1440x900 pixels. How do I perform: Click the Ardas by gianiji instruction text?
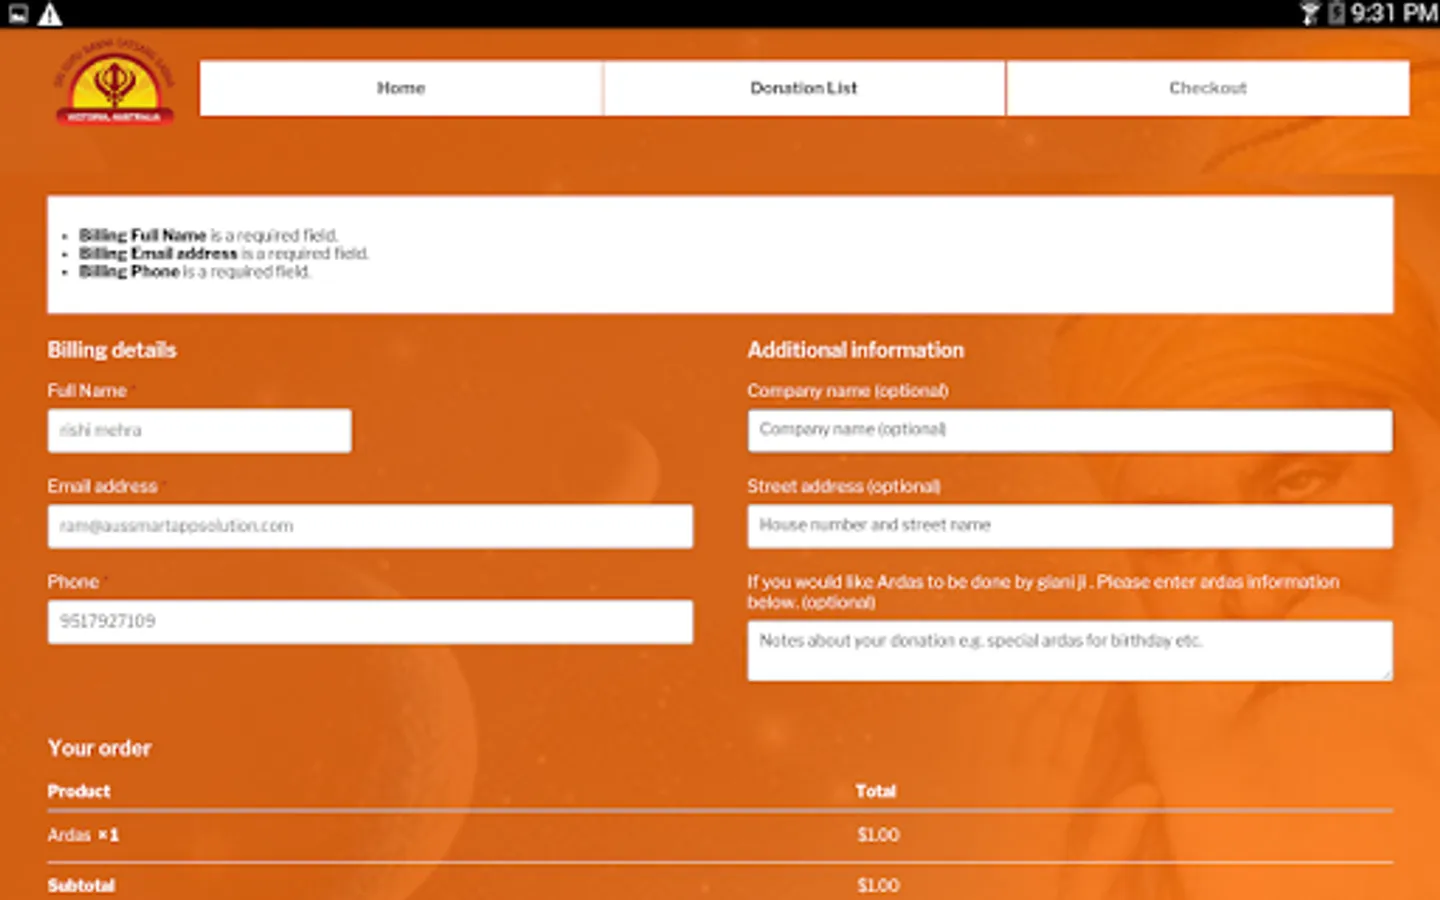pyautogui.click(x=1043, y=592)
